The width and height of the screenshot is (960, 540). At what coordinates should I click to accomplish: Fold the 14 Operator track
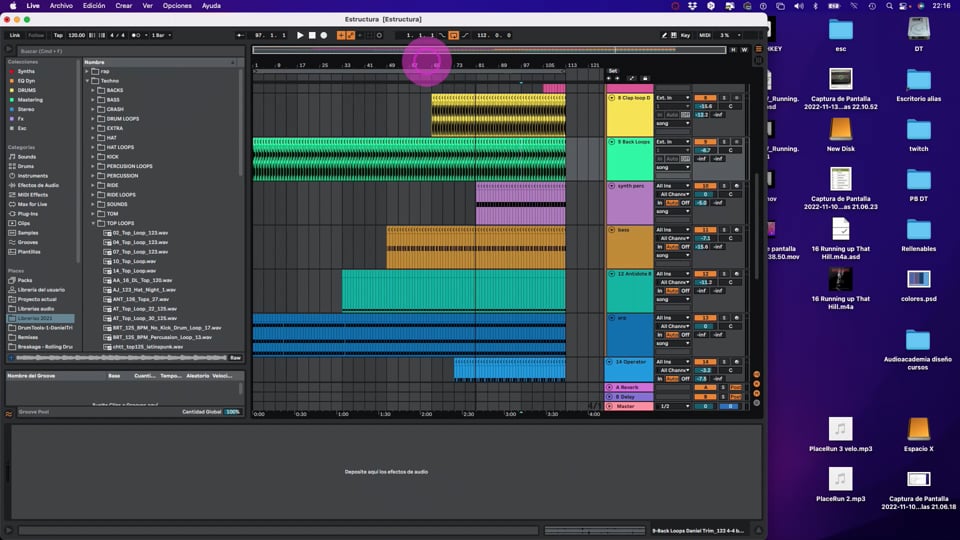point(610,362)
